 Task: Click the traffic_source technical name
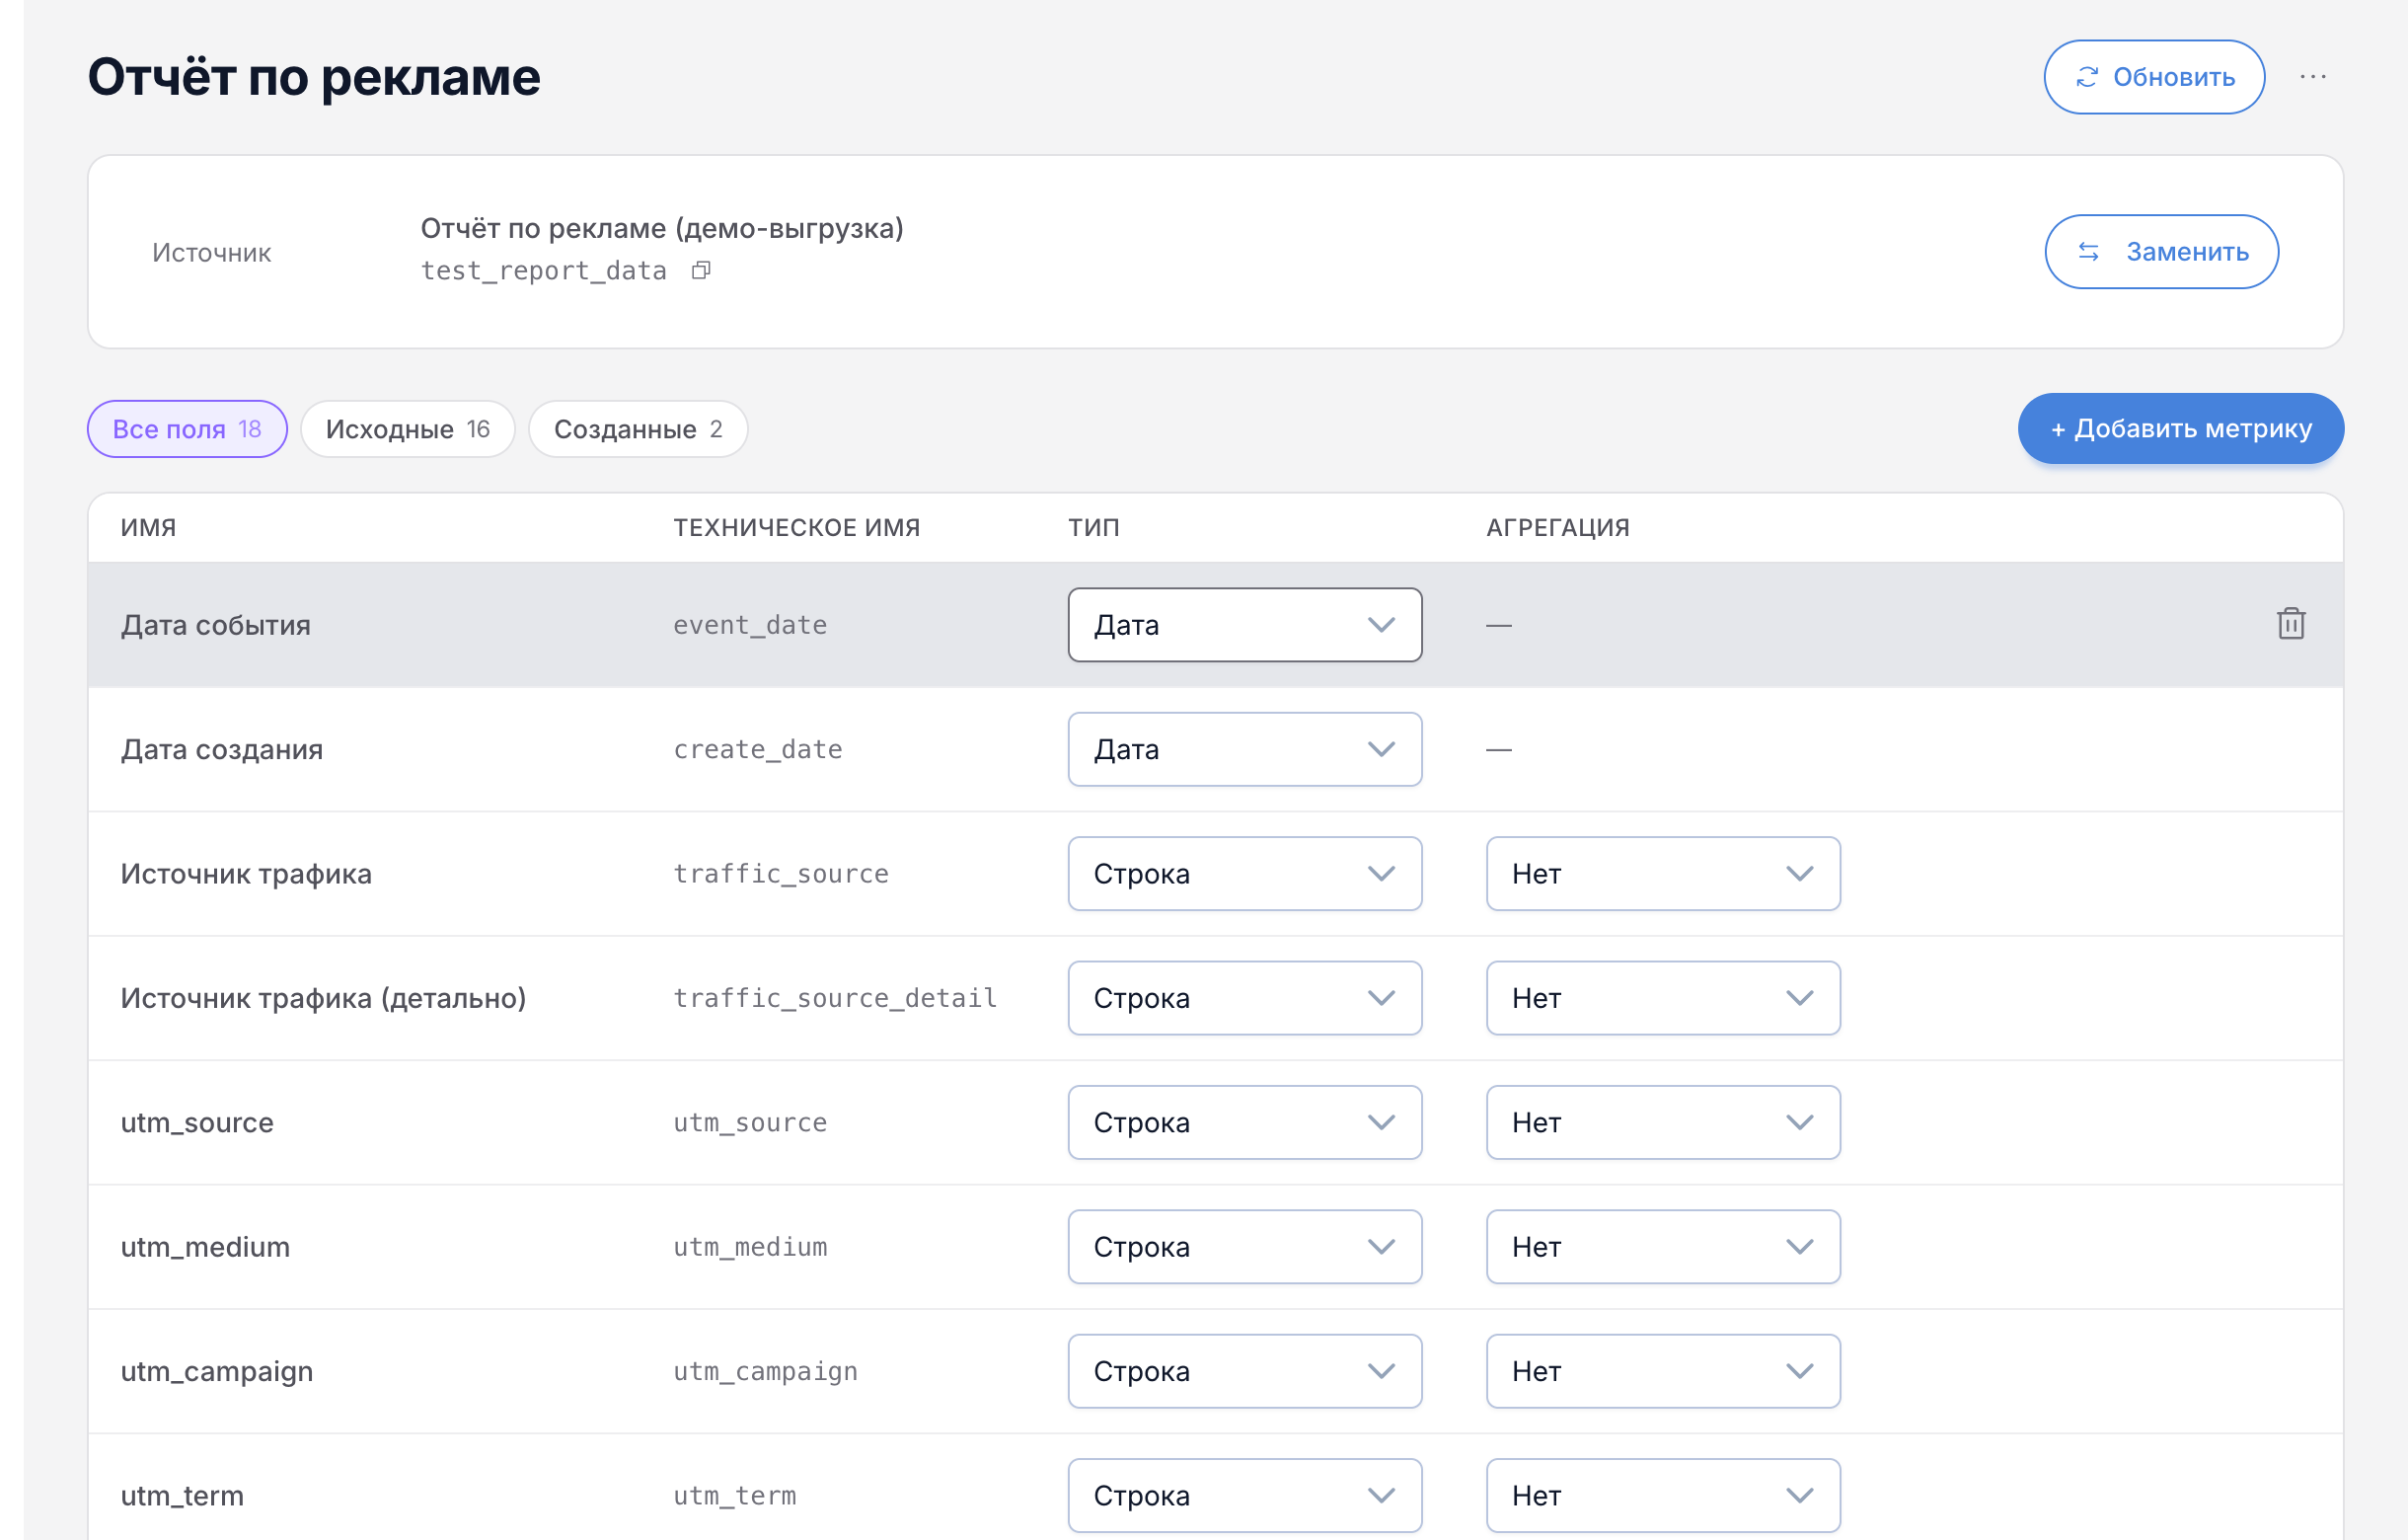coord(781,874)
